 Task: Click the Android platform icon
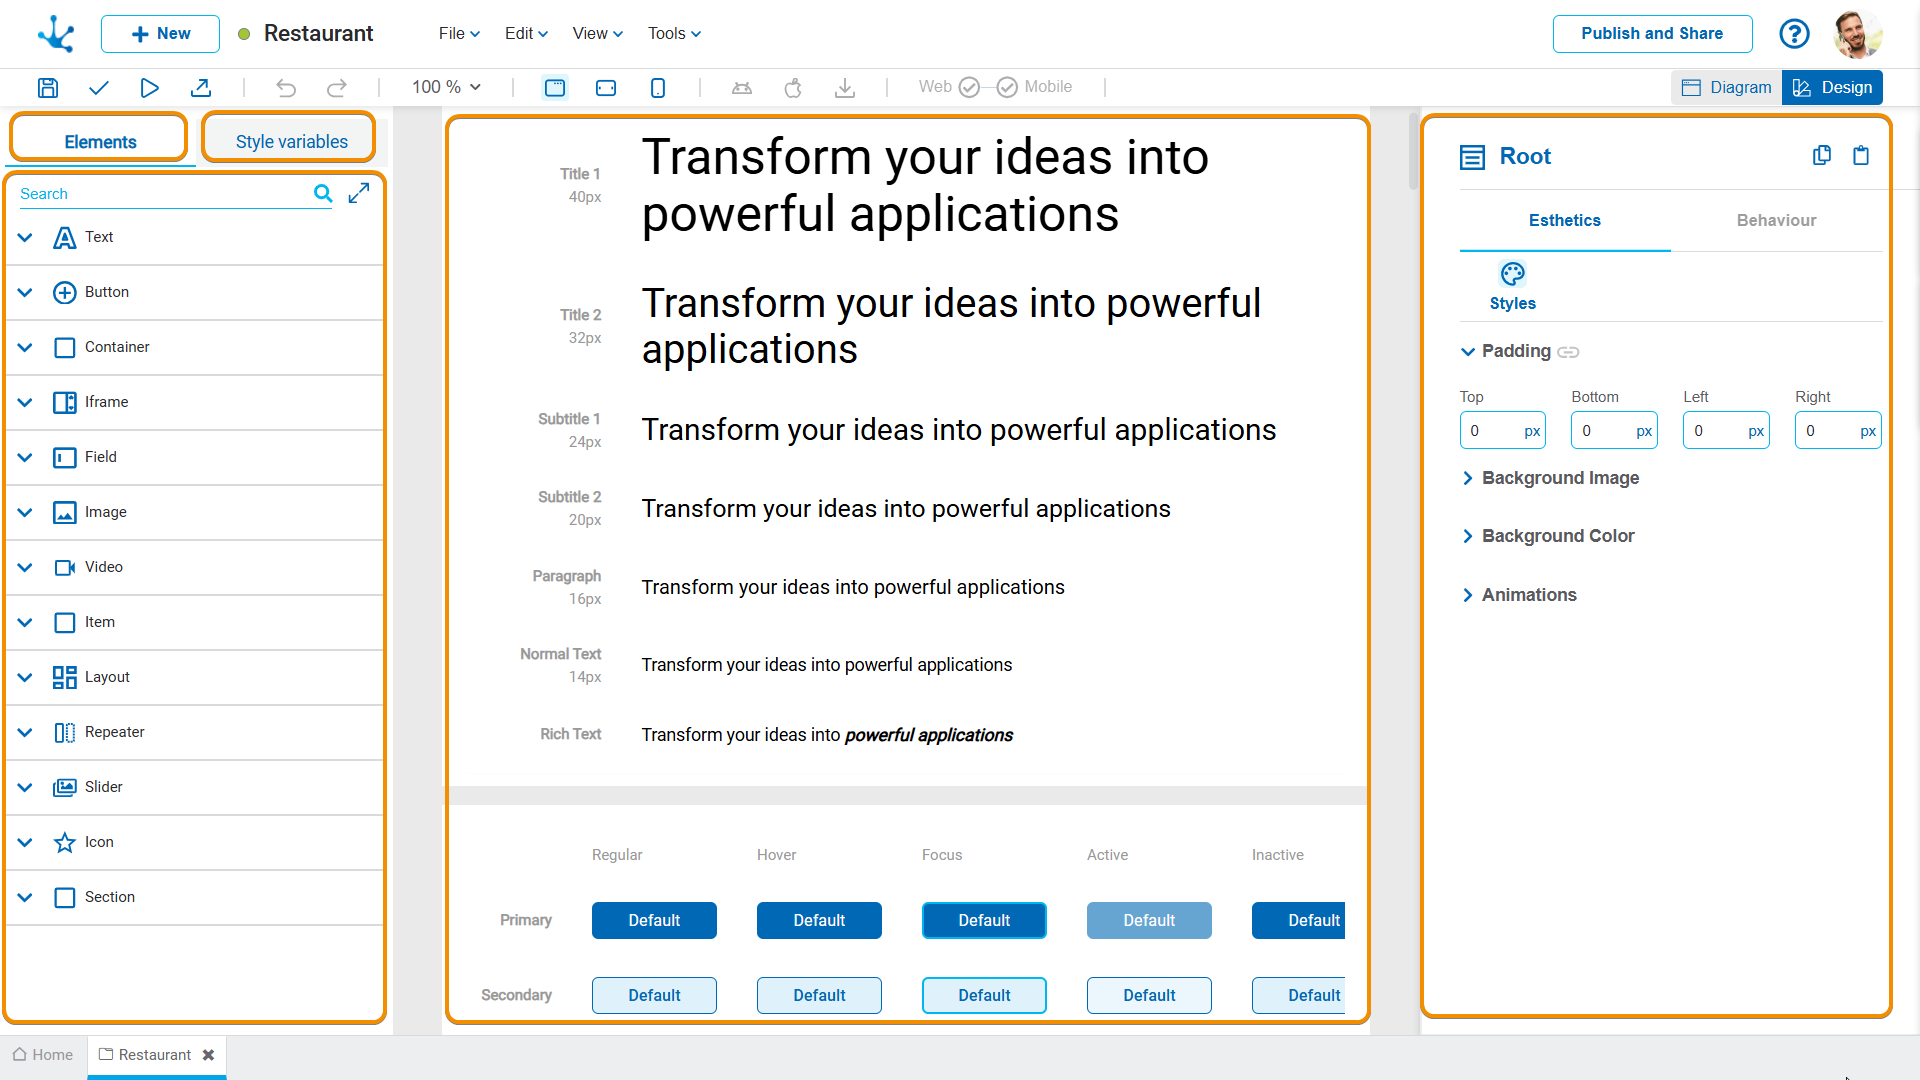[742, 88]
